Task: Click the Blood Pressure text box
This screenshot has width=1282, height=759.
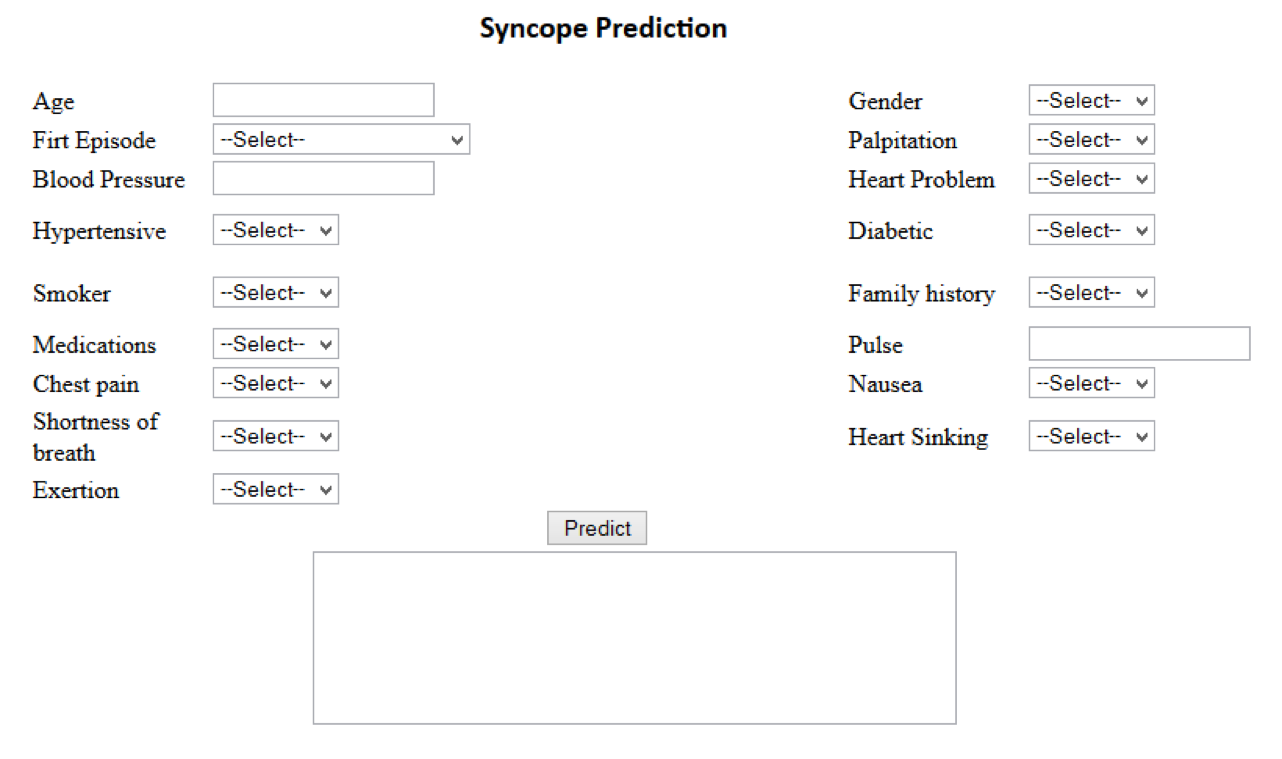Action: click(x=323, y=179)
